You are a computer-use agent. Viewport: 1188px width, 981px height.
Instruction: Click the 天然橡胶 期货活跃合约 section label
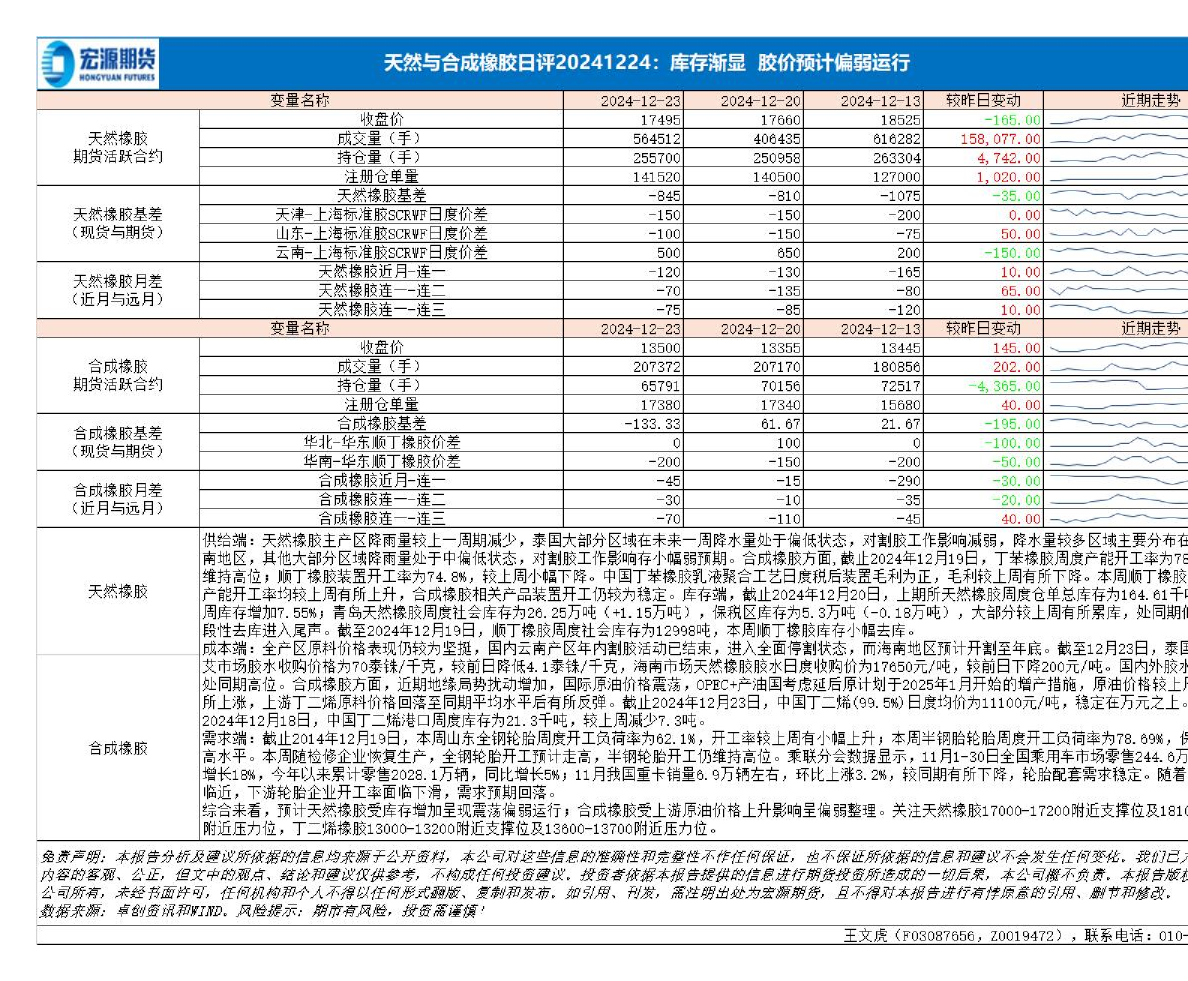118,148
